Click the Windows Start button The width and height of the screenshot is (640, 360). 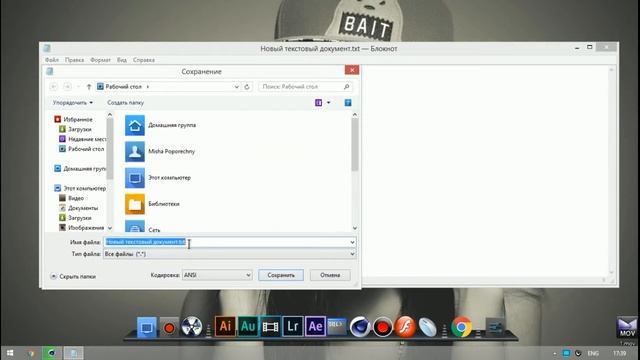(x=10, y=353)
